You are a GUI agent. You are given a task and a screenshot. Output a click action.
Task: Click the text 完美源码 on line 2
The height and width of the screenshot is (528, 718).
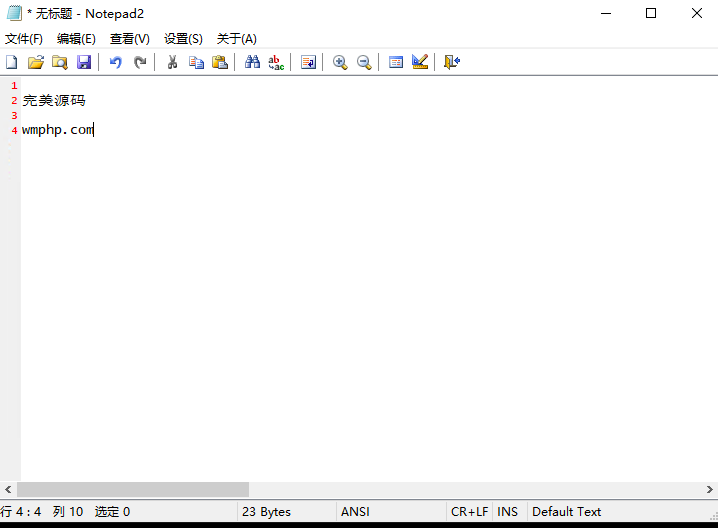point(54,100)
